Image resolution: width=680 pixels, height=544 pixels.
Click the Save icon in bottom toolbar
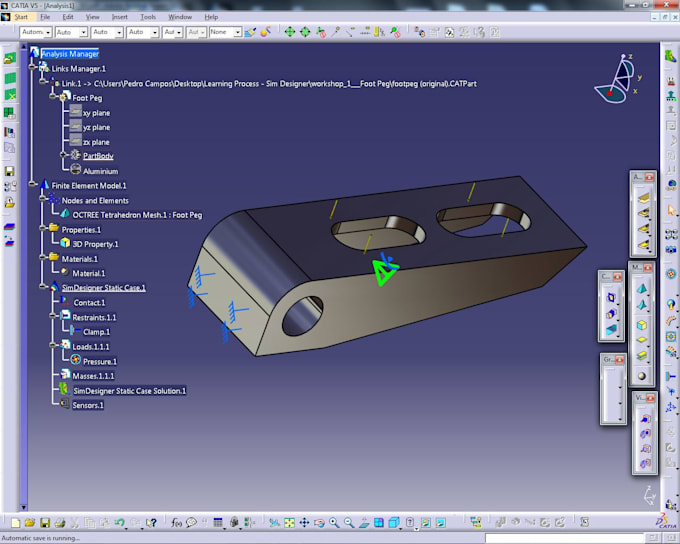45,522
